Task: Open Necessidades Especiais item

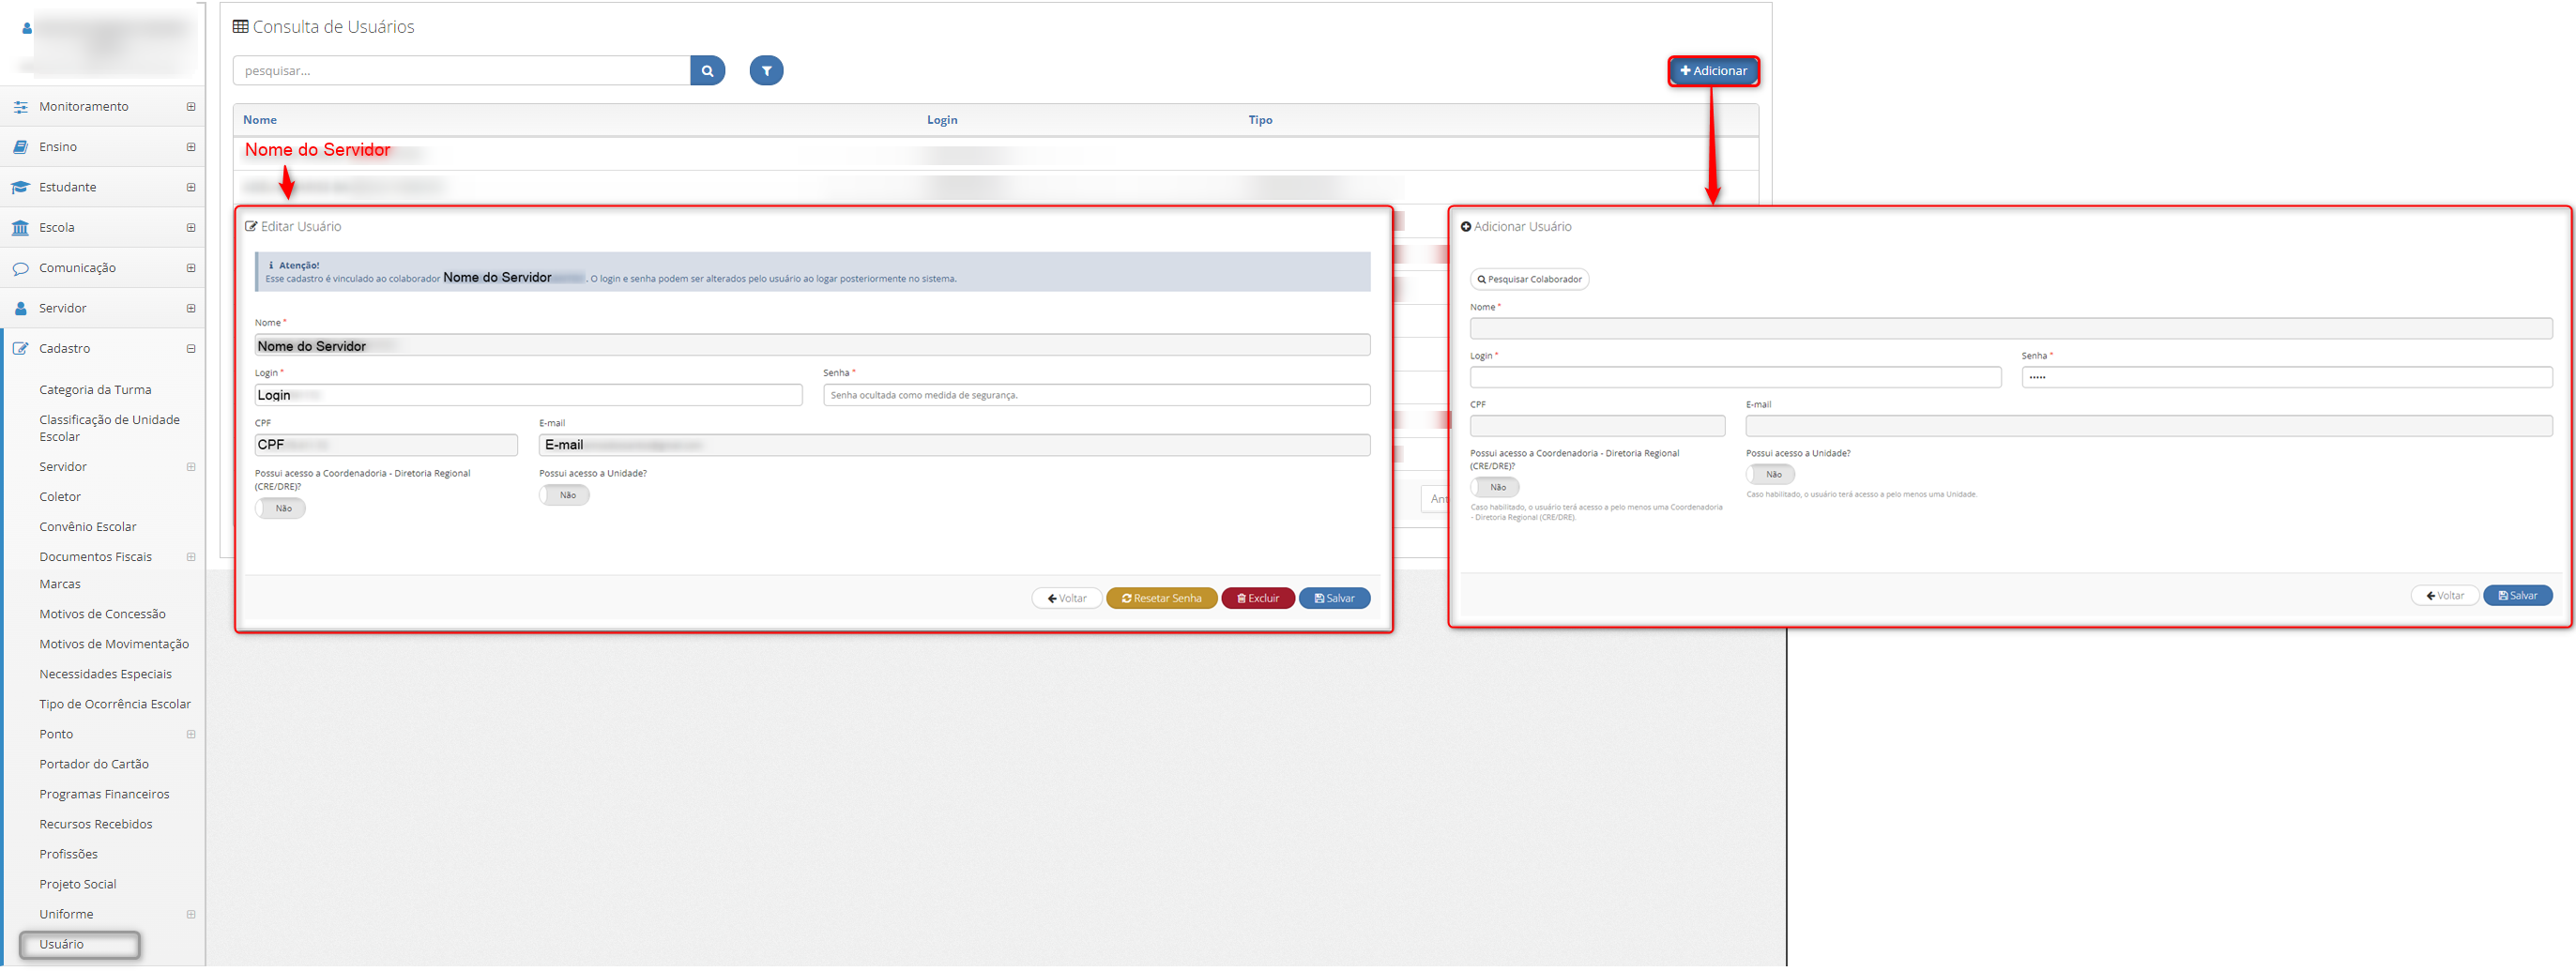Action: tap(105, 674)
